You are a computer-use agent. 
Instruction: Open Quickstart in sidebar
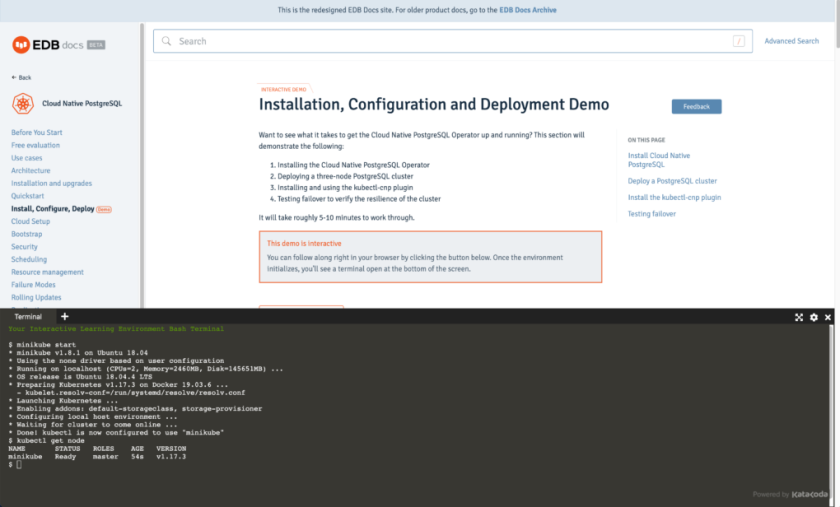[x=27, y=196]
